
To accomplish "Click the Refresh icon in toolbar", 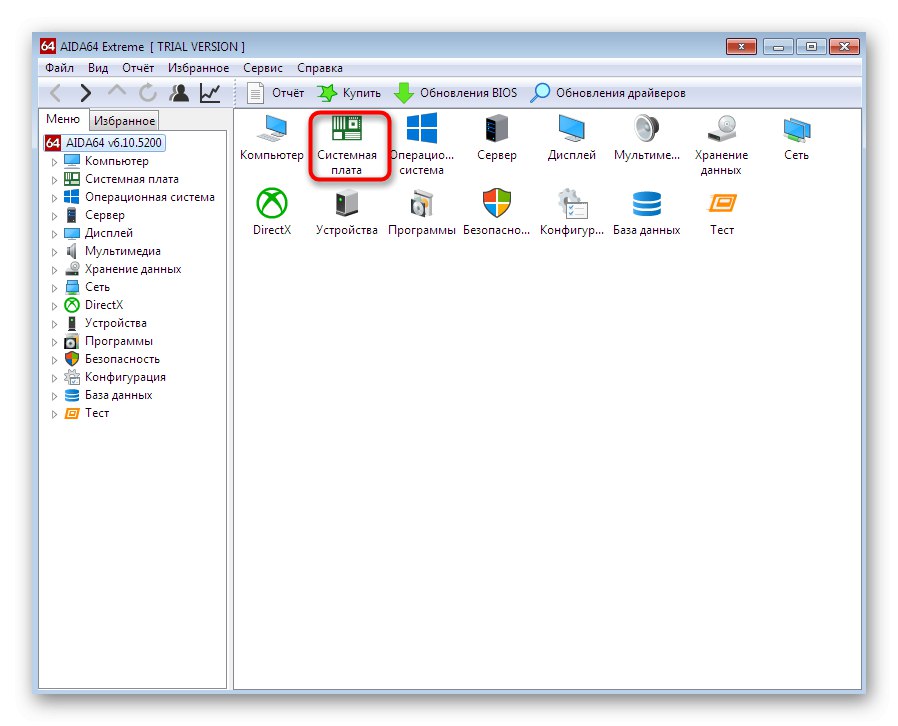I will click(148, 93).
